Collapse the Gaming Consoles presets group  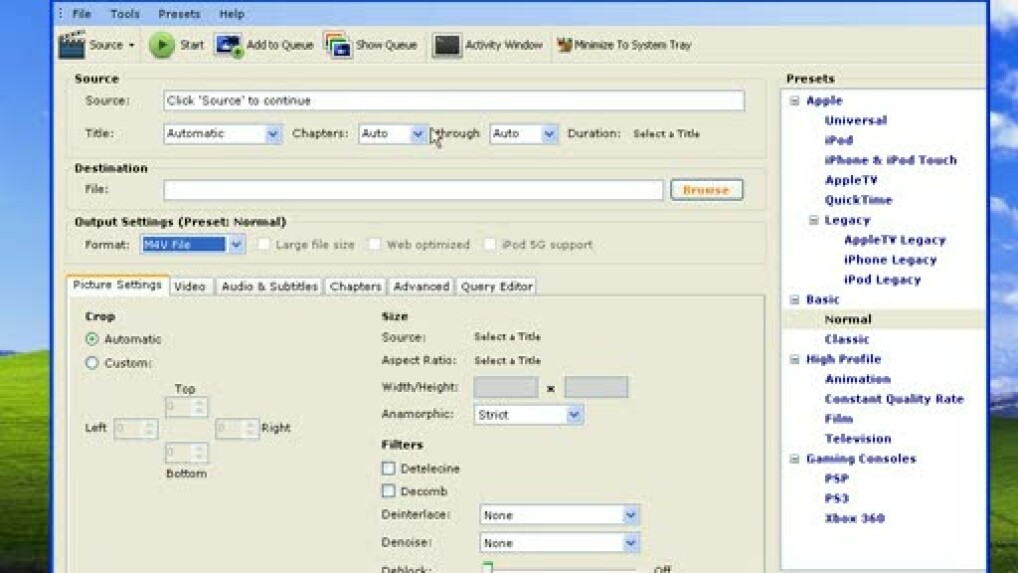[795, 459]
